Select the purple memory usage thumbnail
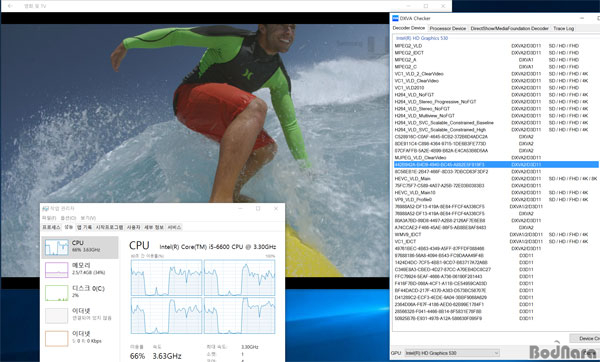This screenshot has width=600, height=362. (57, 270)
